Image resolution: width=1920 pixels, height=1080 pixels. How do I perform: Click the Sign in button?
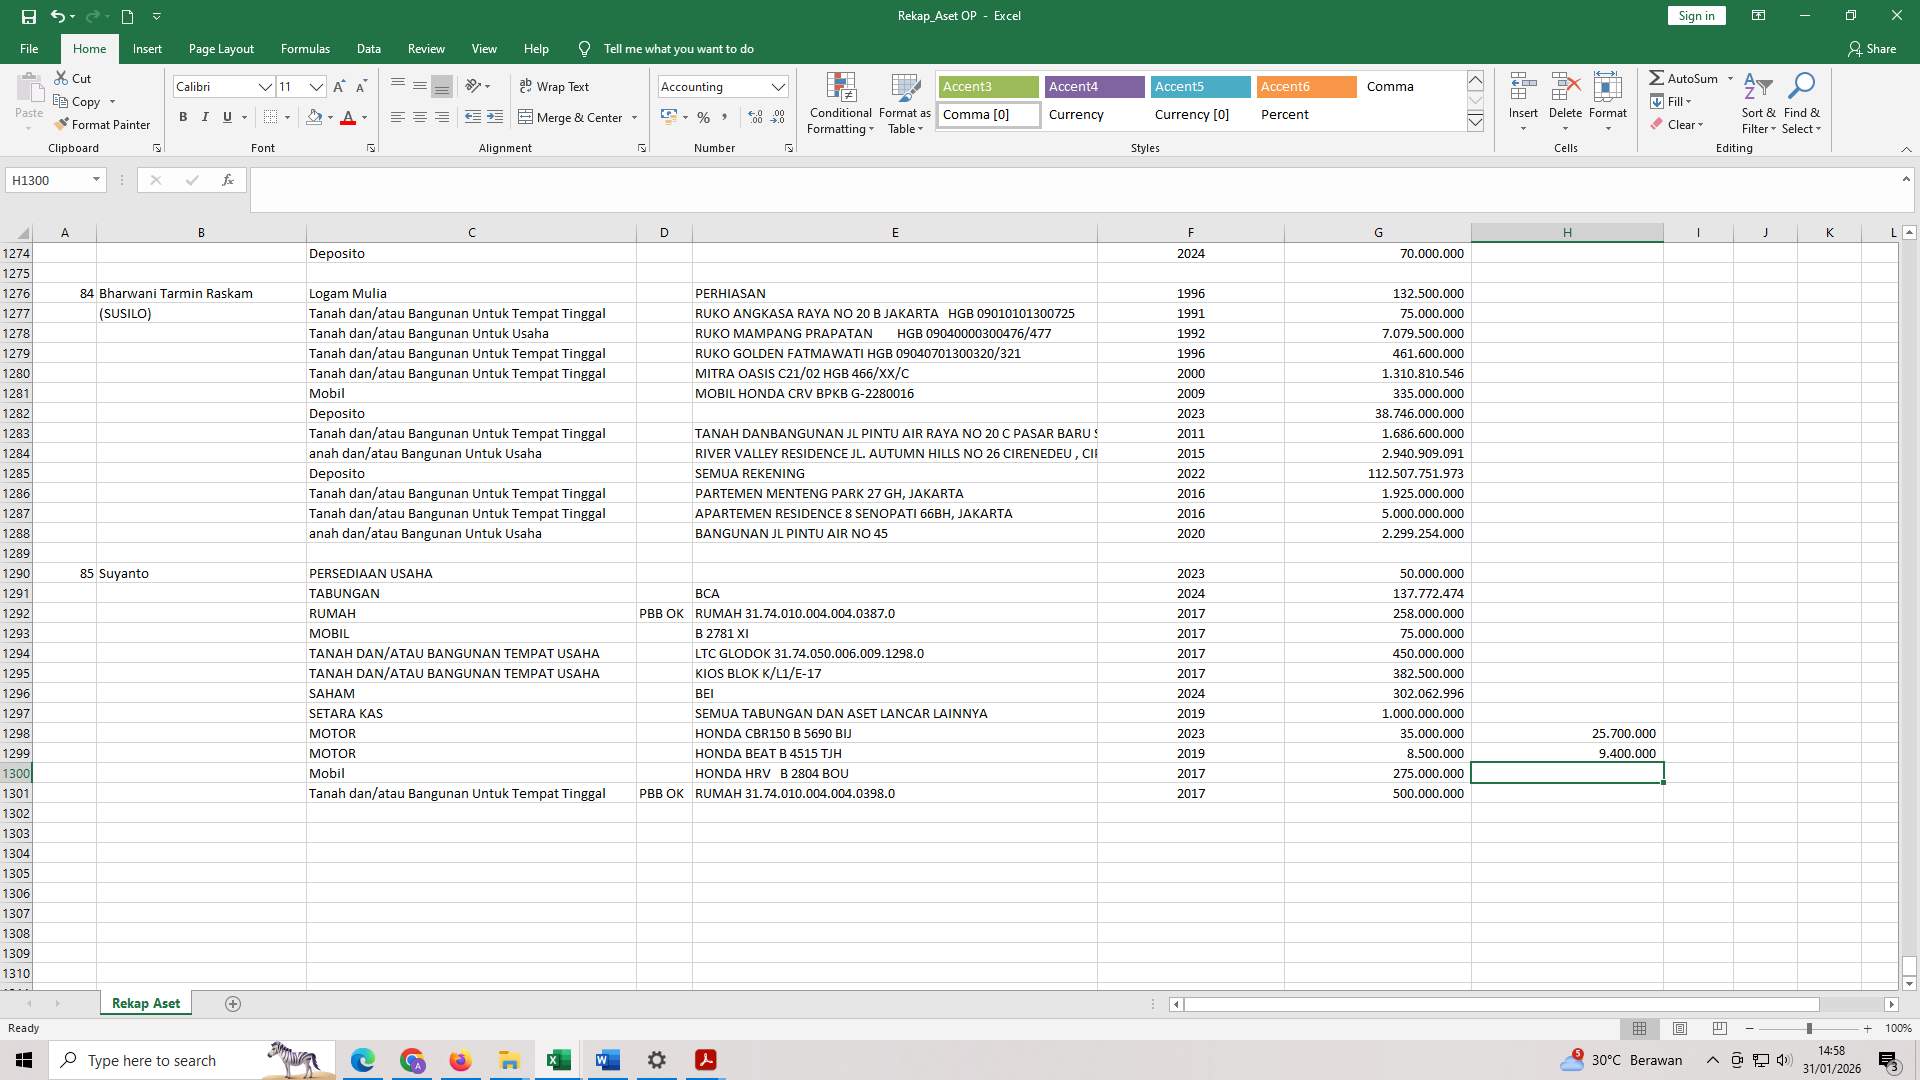click(x=1695, y=15)
